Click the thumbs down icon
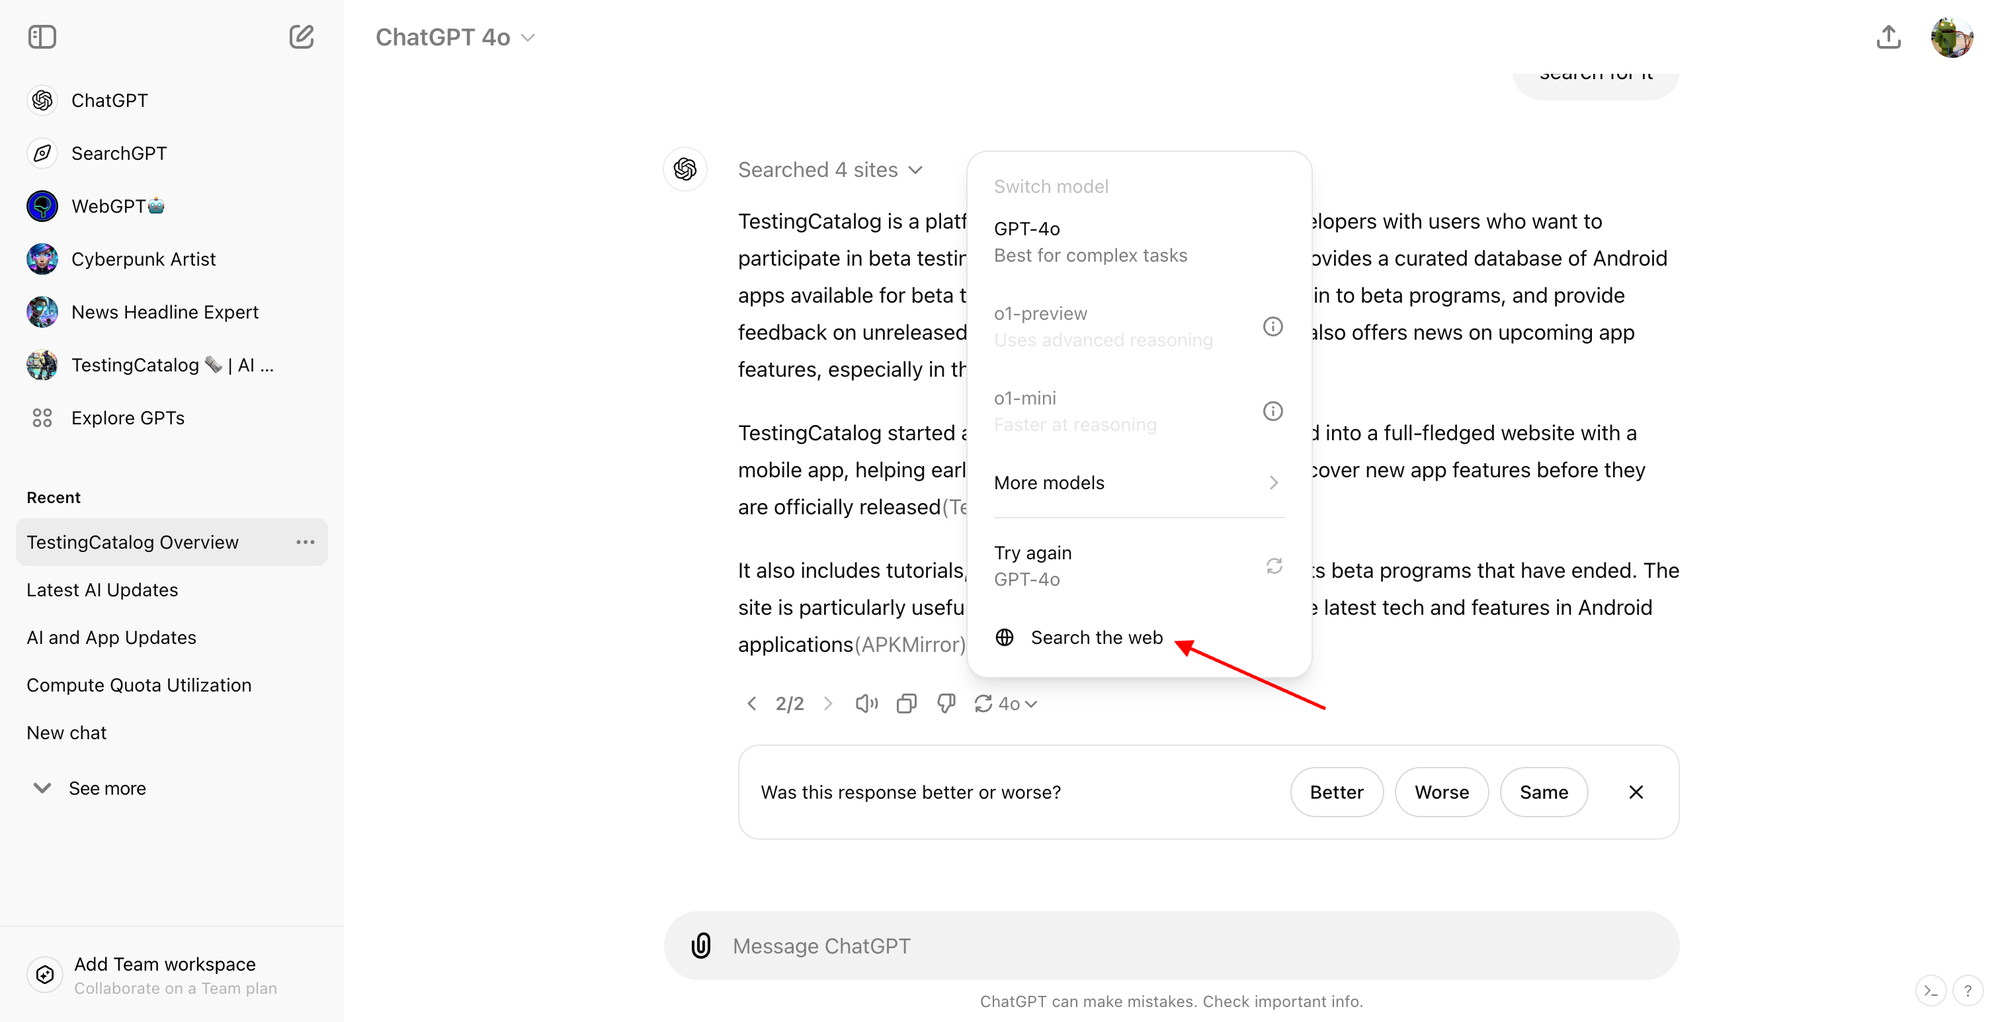Image resolution: width=2000 pixels, height=1022 pixels. pos(946,704)
